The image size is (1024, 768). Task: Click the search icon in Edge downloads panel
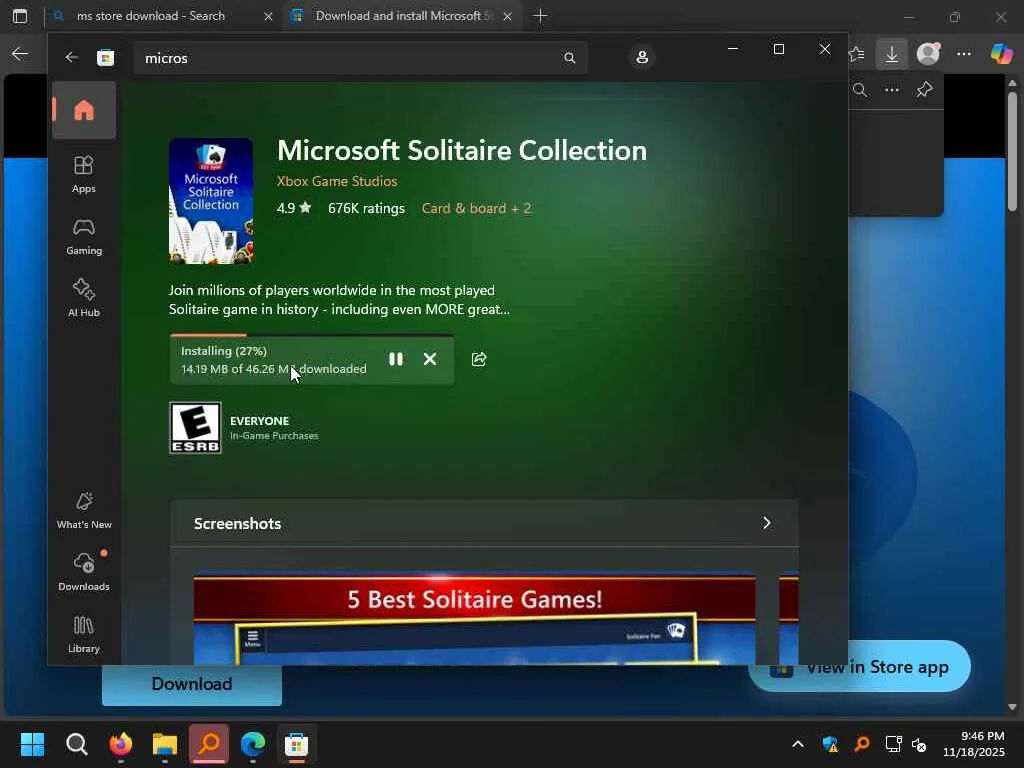[x=860, y=90]
